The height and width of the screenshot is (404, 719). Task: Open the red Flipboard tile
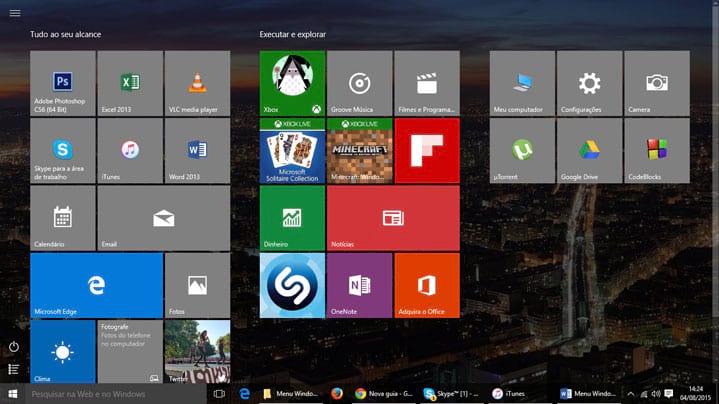tap(427, 150)
